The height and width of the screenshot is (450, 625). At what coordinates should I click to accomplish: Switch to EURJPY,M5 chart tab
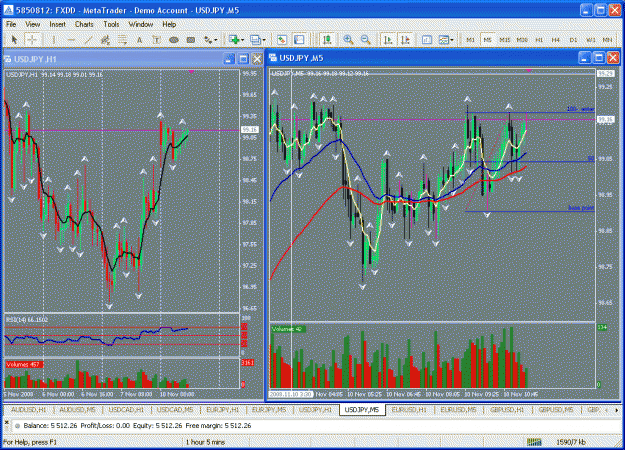(269, 410)
